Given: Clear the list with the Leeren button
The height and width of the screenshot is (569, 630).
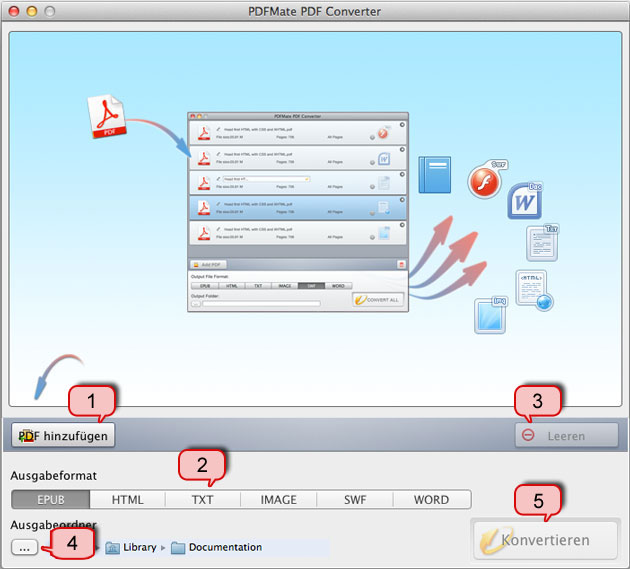Looking at the screenshot, I should [567, 436].
